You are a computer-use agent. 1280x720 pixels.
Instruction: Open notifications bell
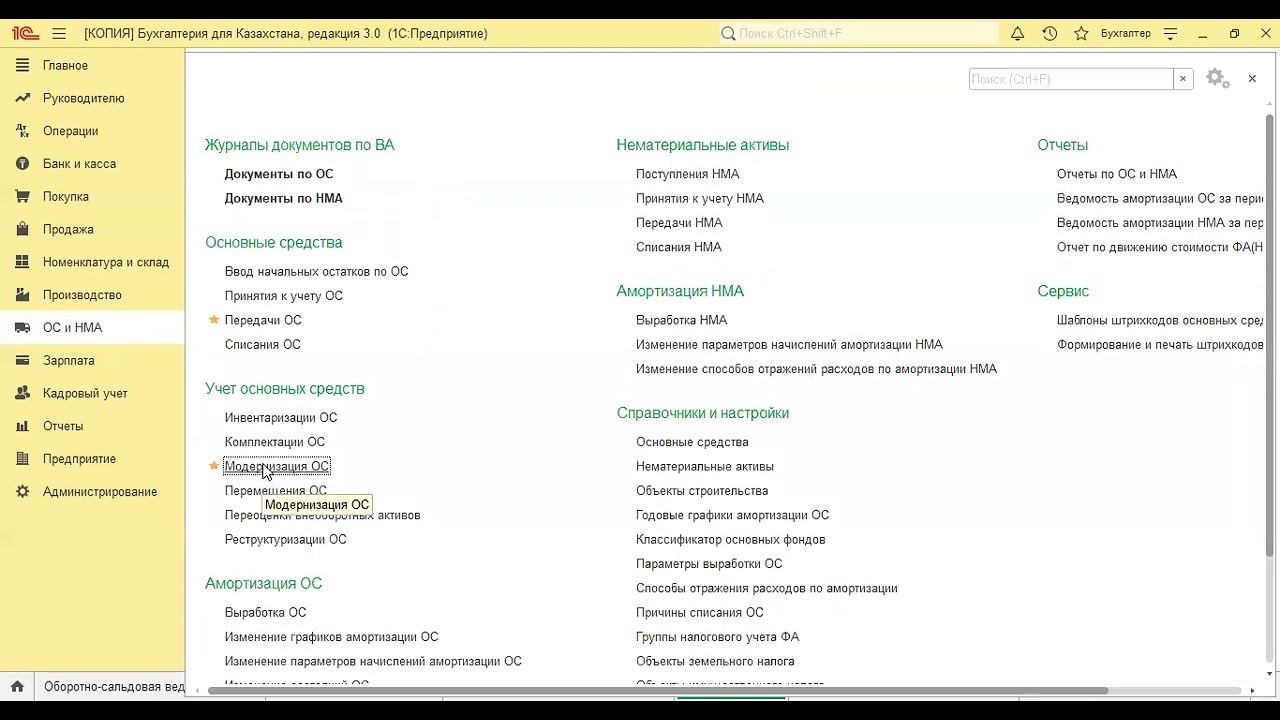click(1017, 33)
